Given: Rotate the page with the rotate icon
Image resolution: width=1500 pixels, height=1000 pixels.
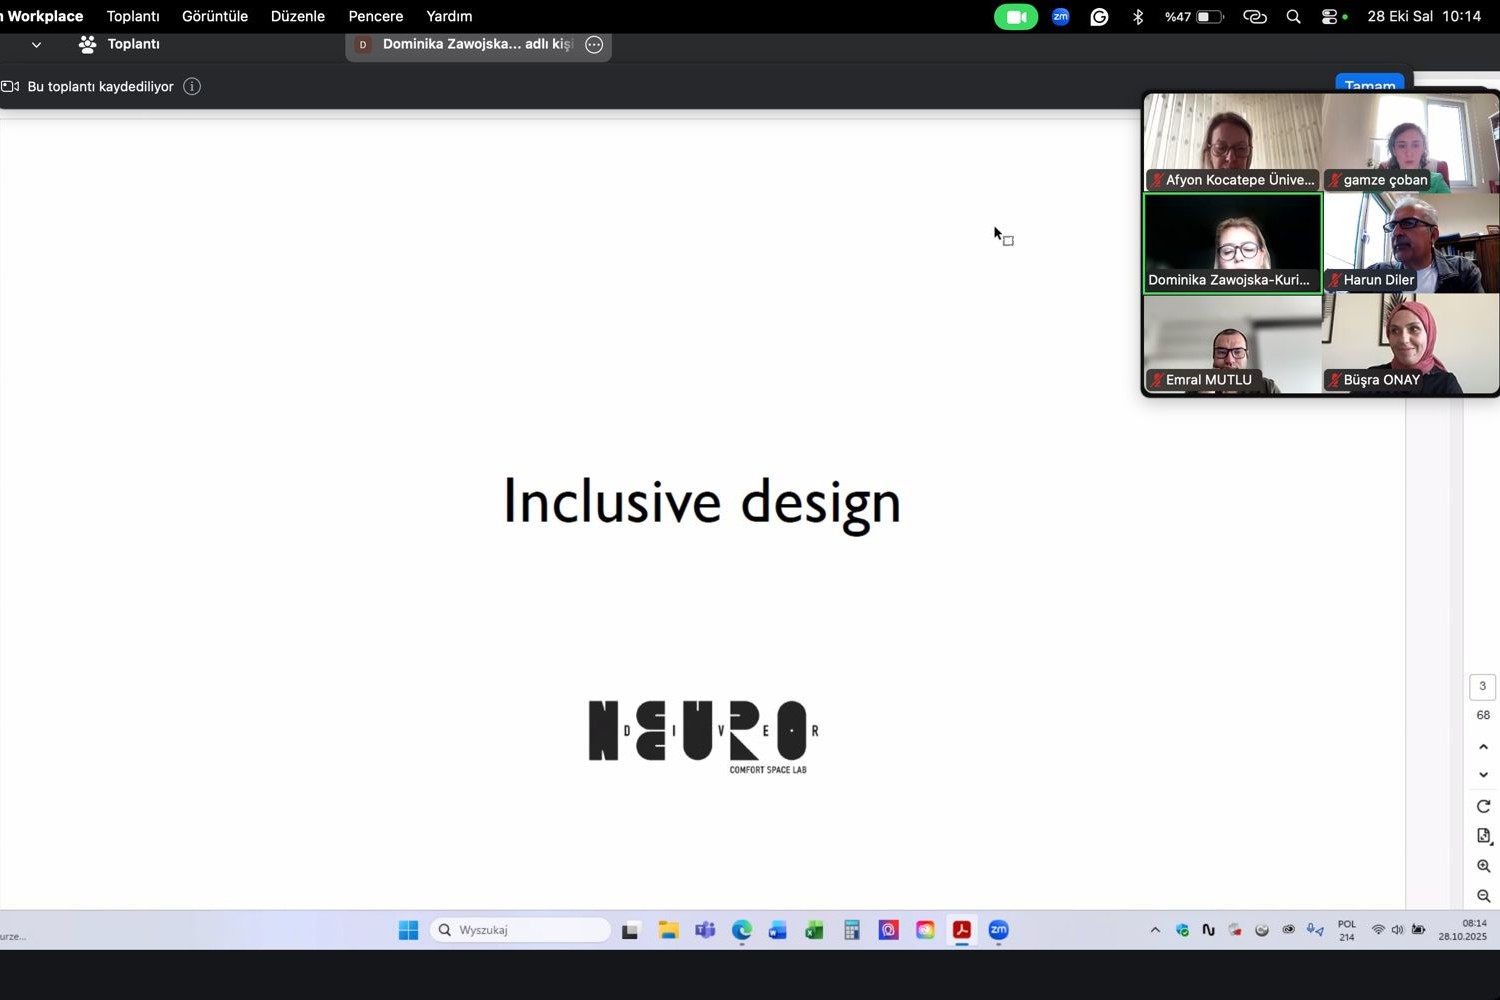Looking at the screenshot, I should (1483, 806).
